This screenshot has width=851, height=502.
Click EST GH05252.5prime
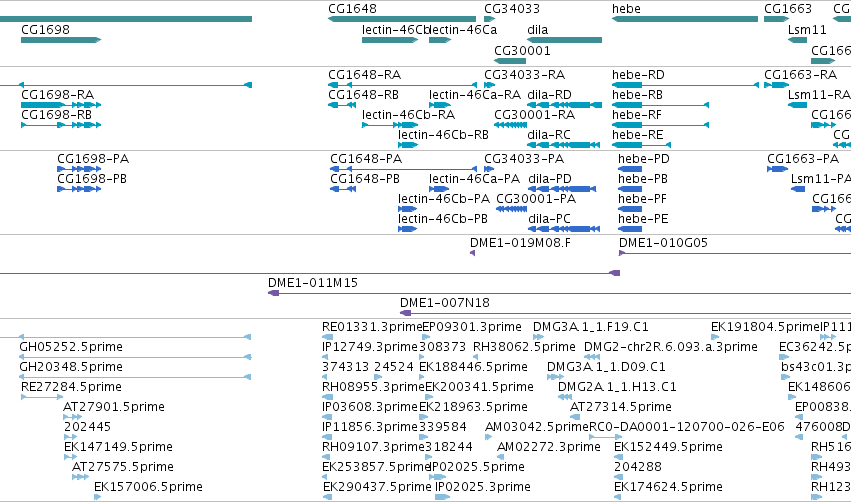pyautogui.click(x=71, y=347)
